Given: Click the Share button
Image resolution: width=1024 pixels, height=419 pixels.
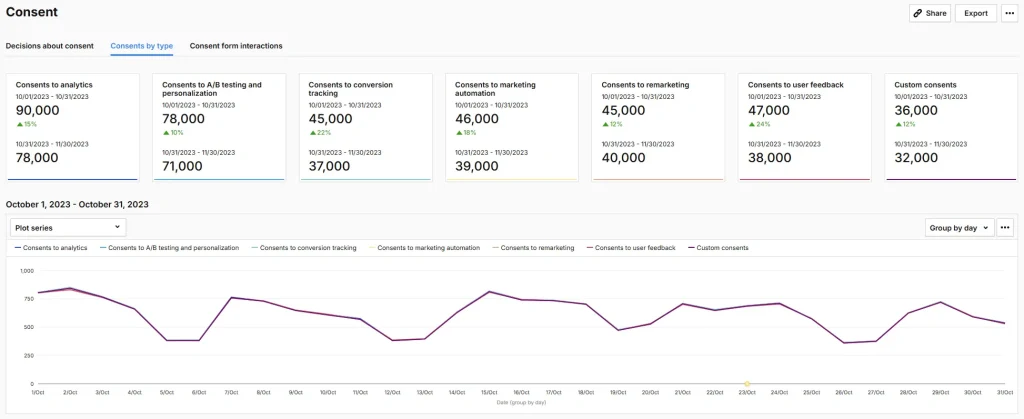Looking at the screenshot, I should pos(929,13).
